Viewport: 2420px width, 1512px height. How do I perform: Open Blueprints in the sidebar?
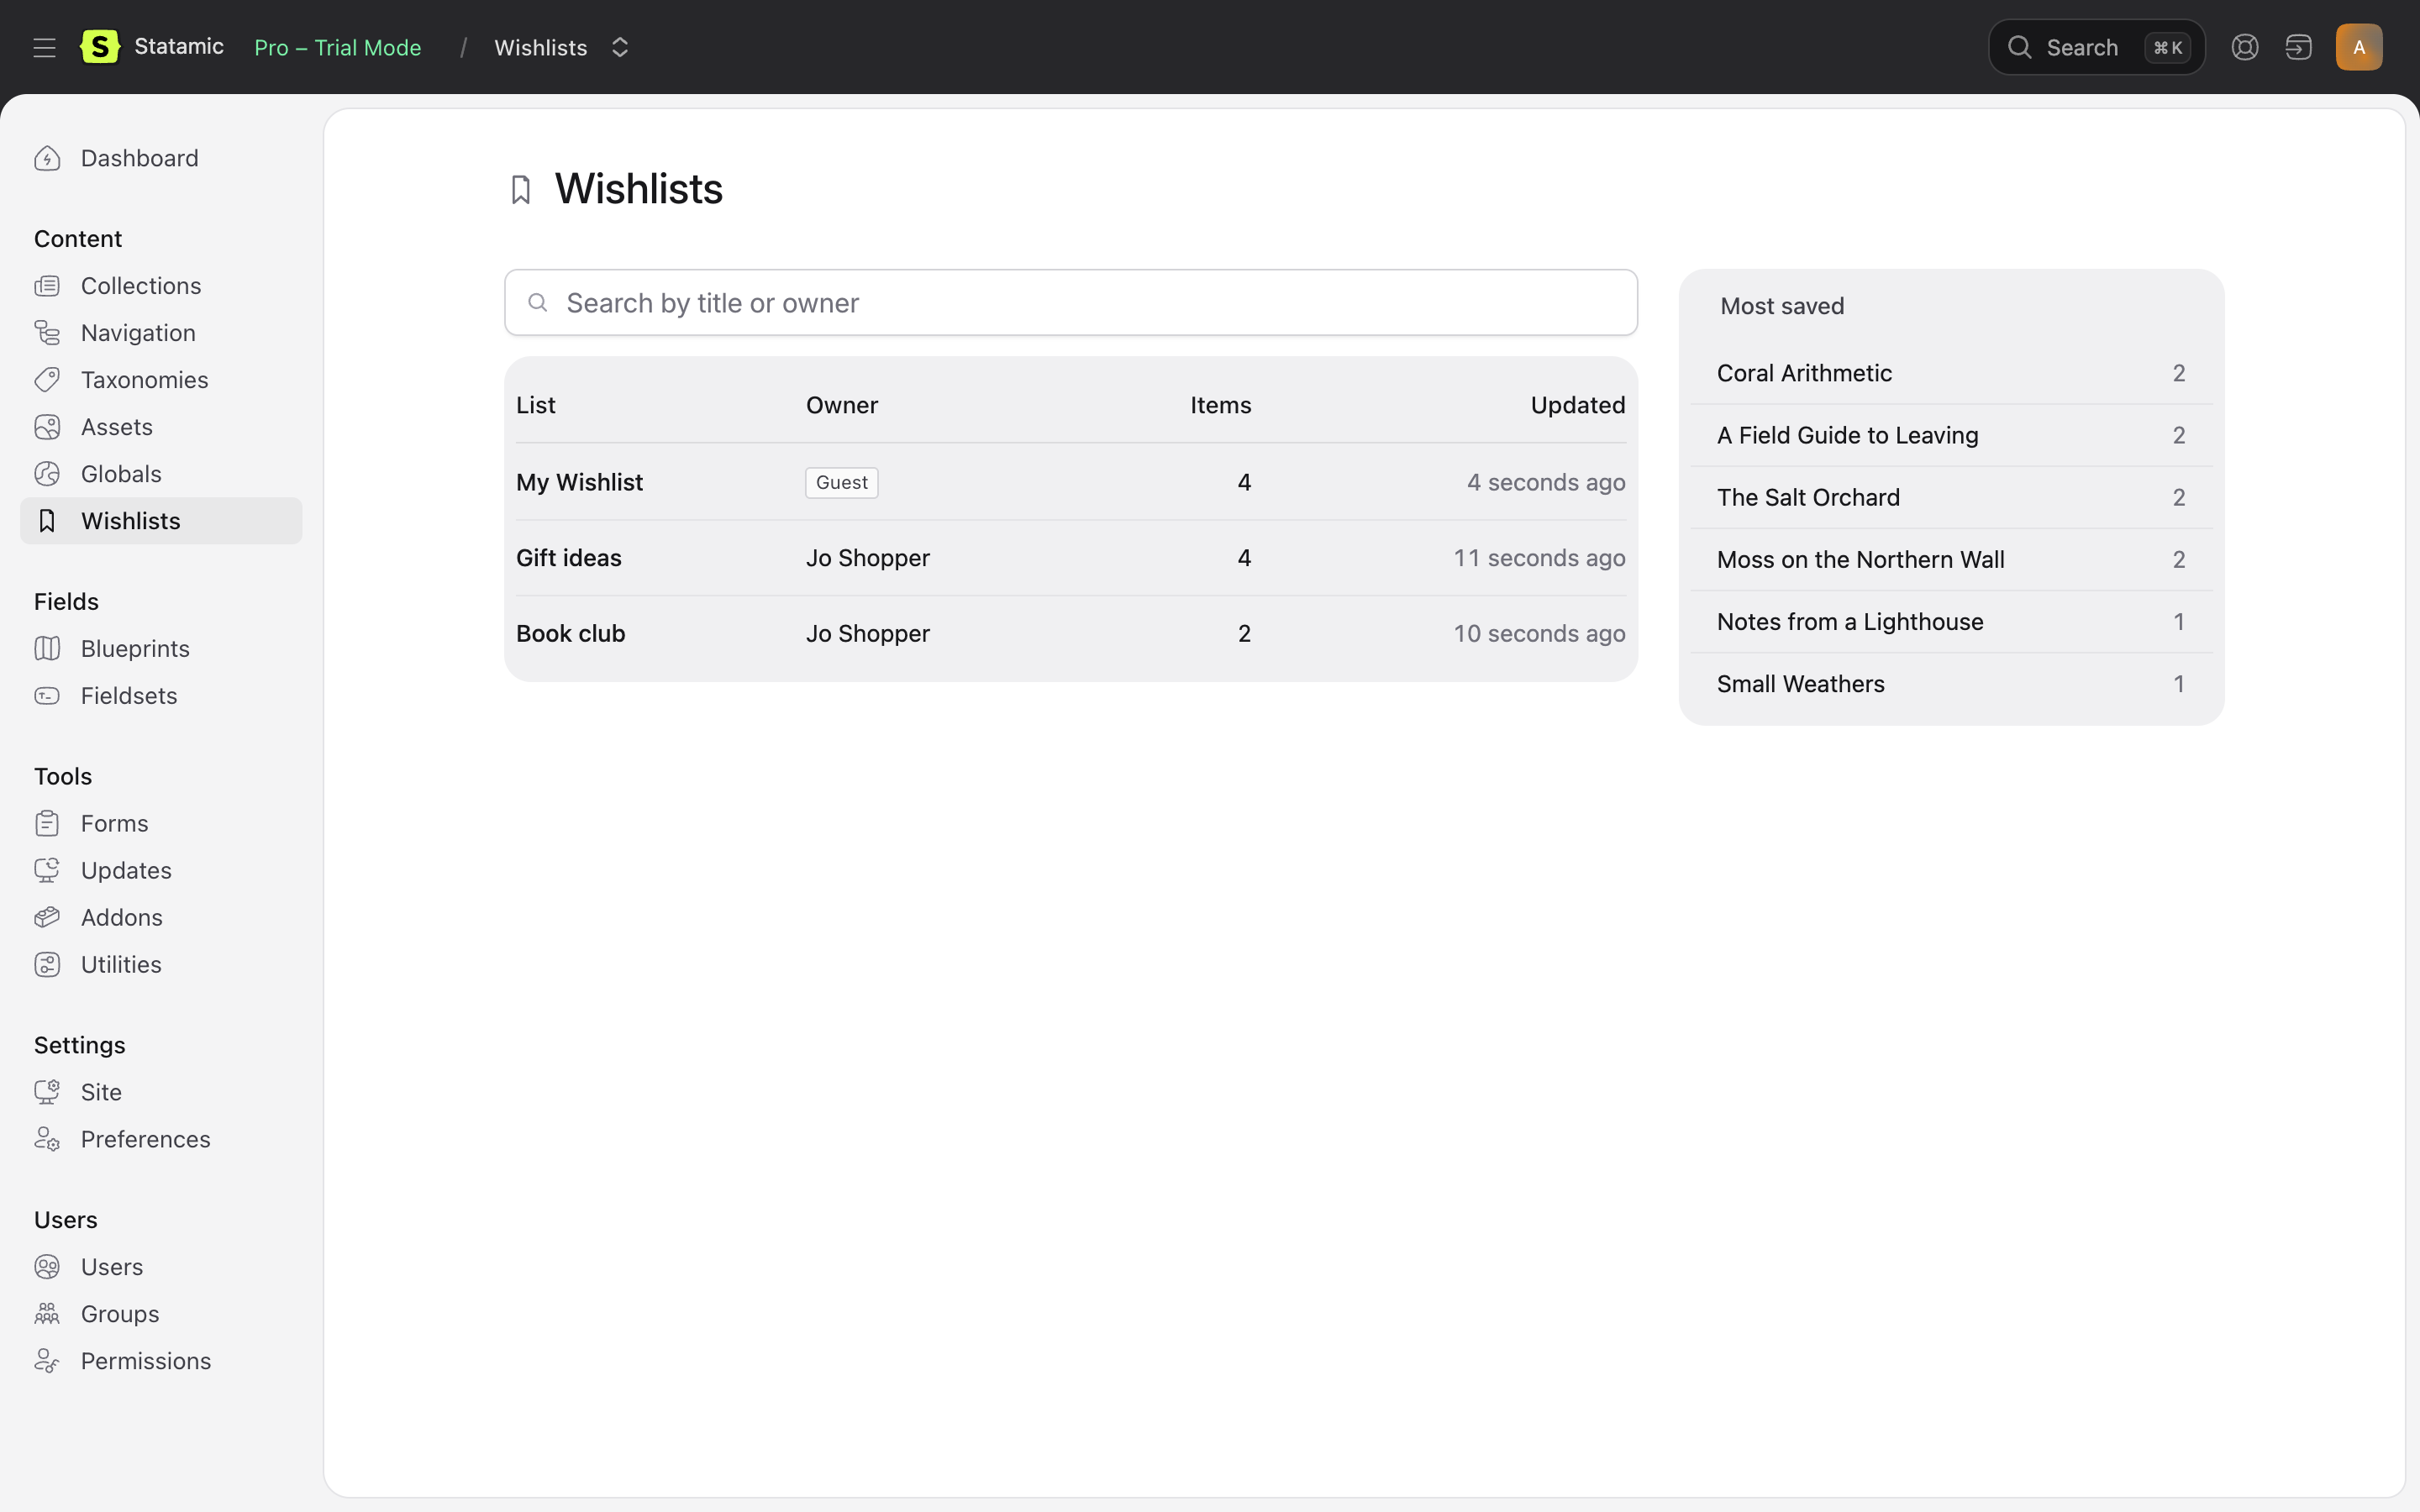[x=161, y=648]
